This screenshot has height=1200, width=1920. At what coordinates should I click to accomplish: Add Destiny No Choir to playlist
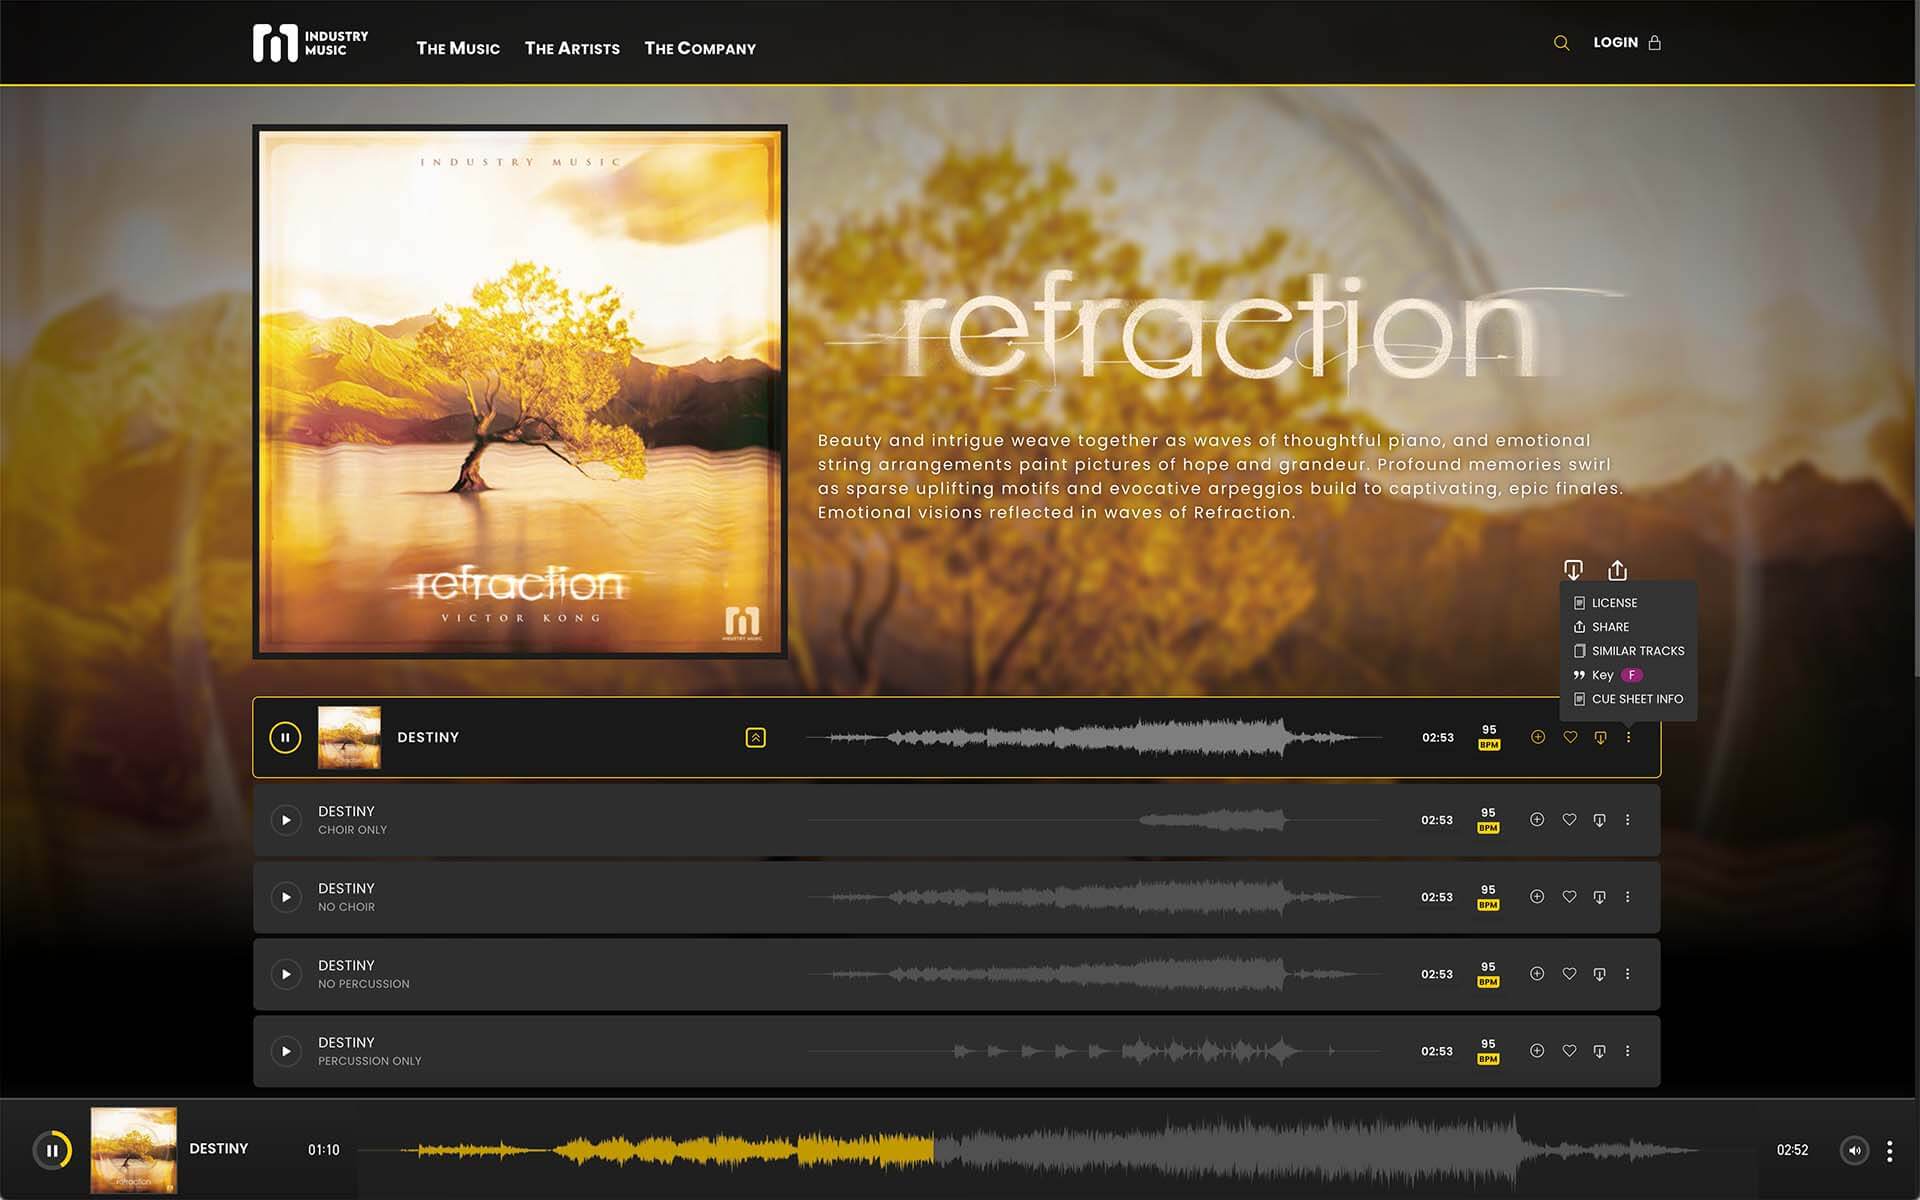1537,897
